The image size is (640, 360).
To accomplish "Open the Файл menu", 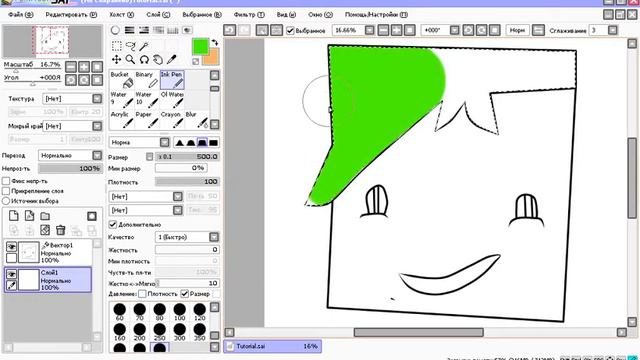I will pyautogui.click(x=20, y=15).
